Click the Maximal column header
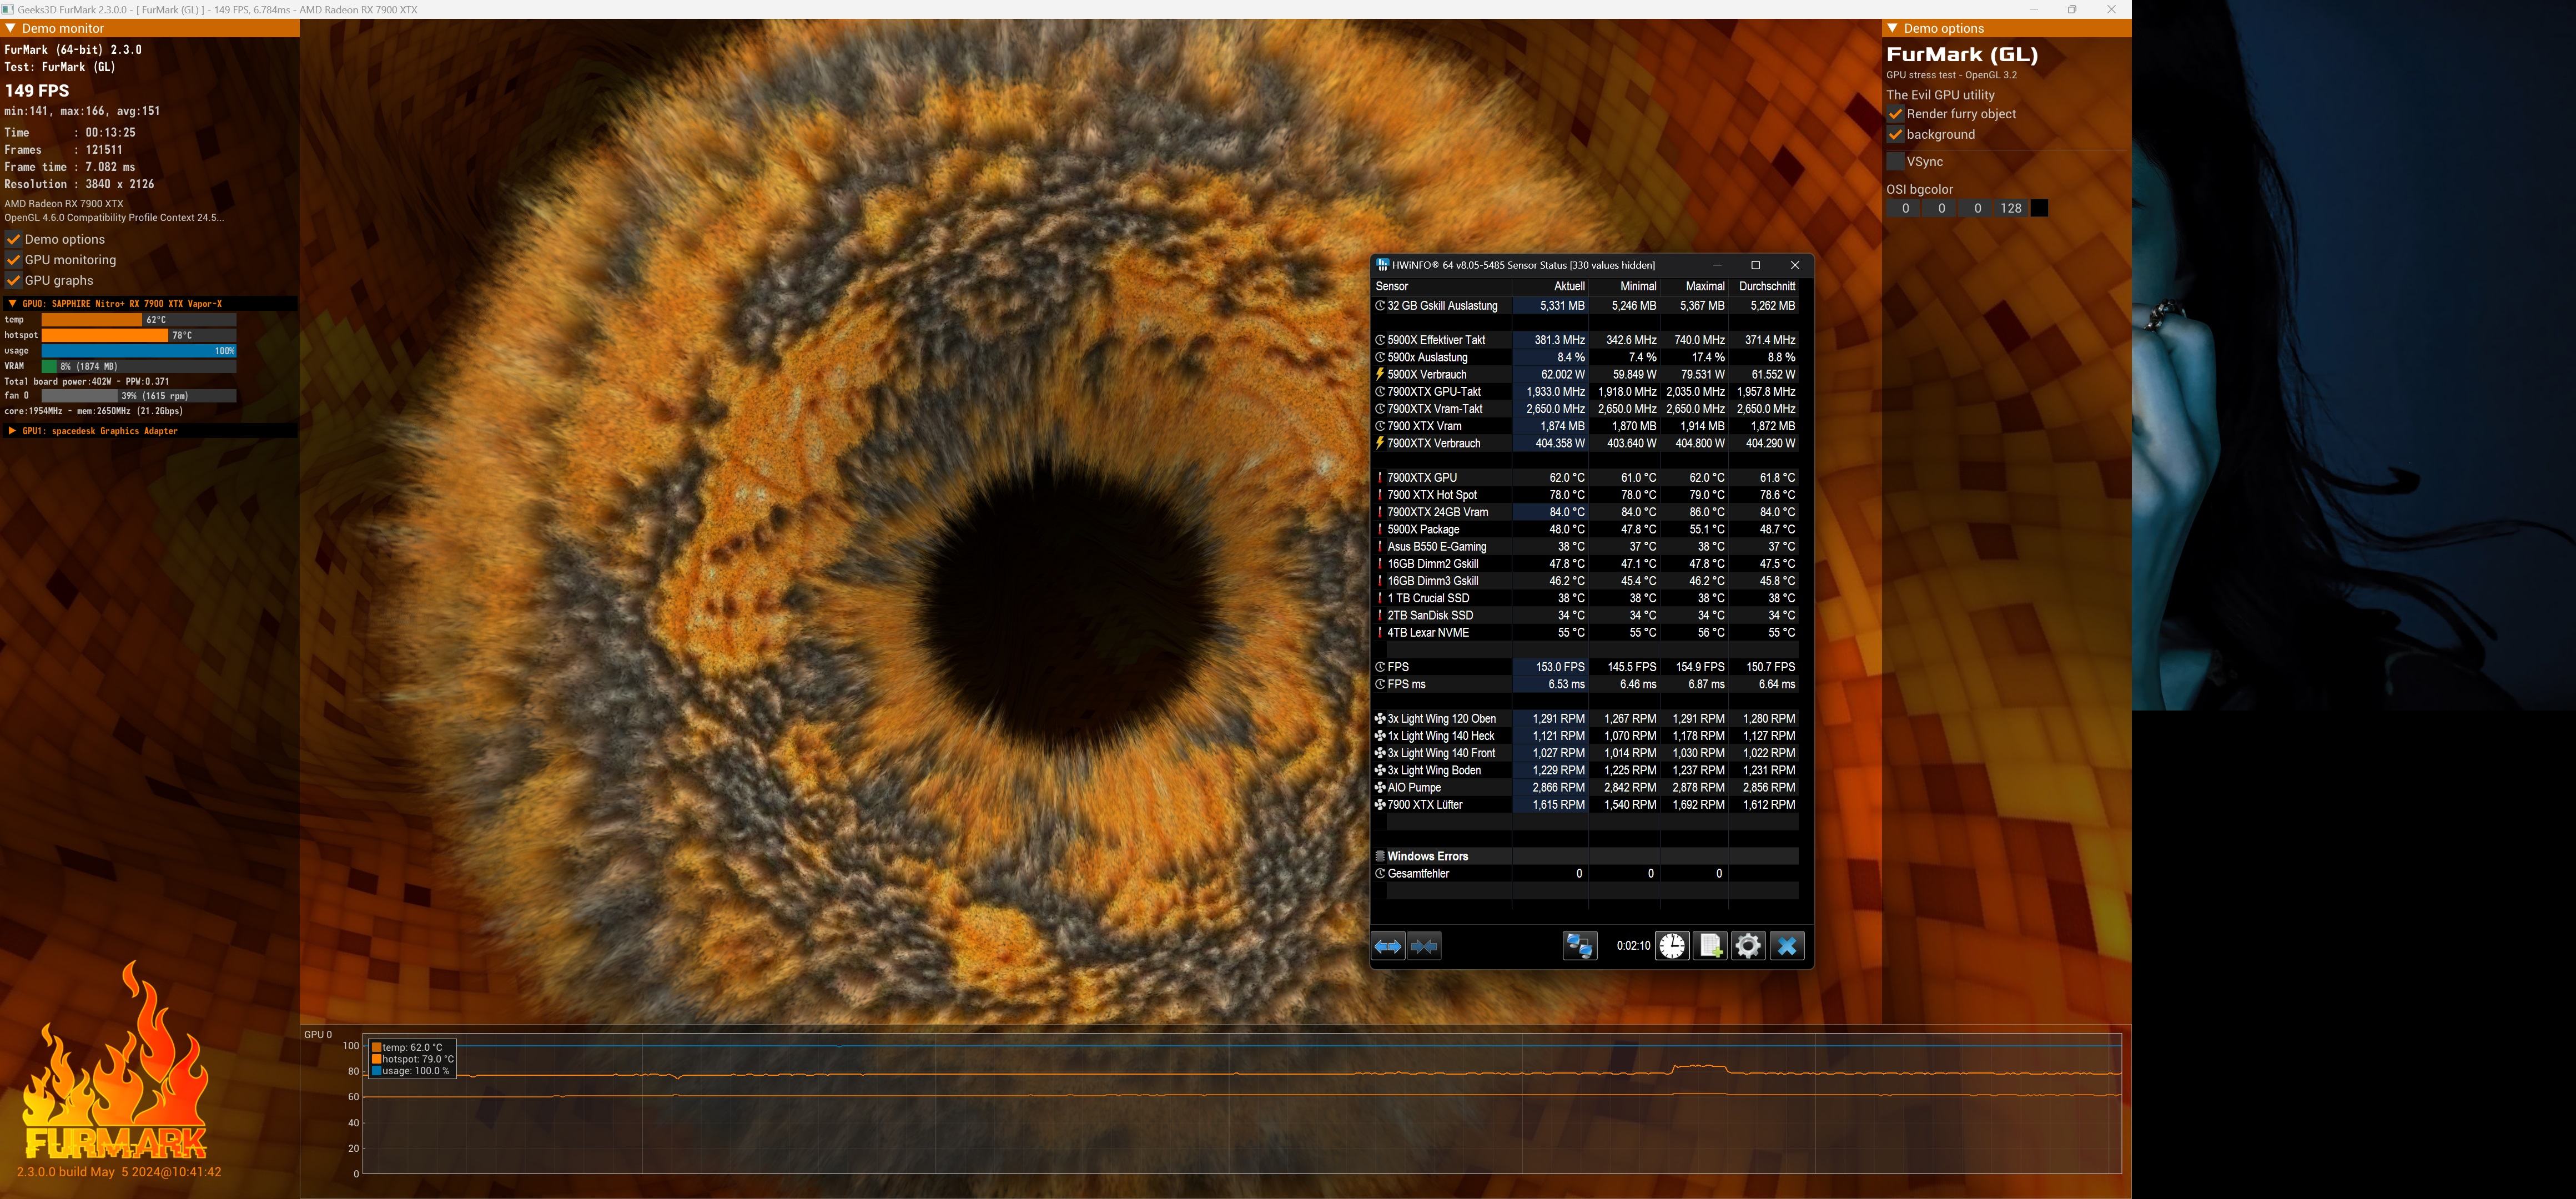The height and width of the screenshot is (1199, 2576). tap(1704, 286)
